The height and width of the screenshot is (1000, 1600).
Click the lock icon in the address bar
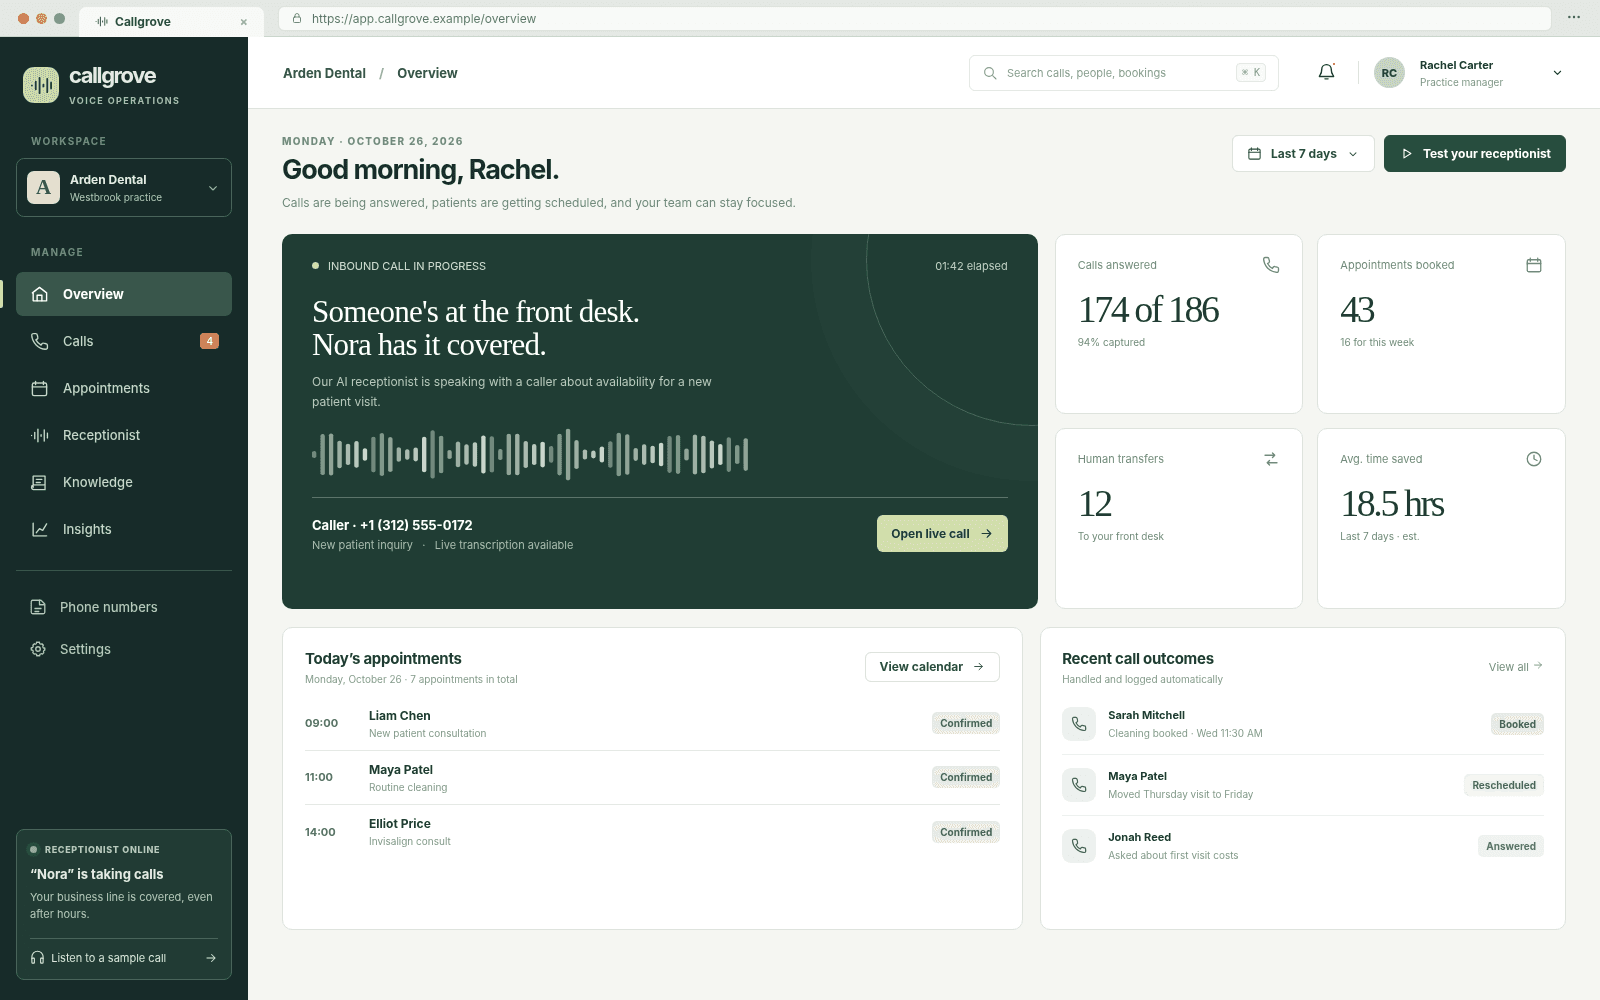click(297, 18)
